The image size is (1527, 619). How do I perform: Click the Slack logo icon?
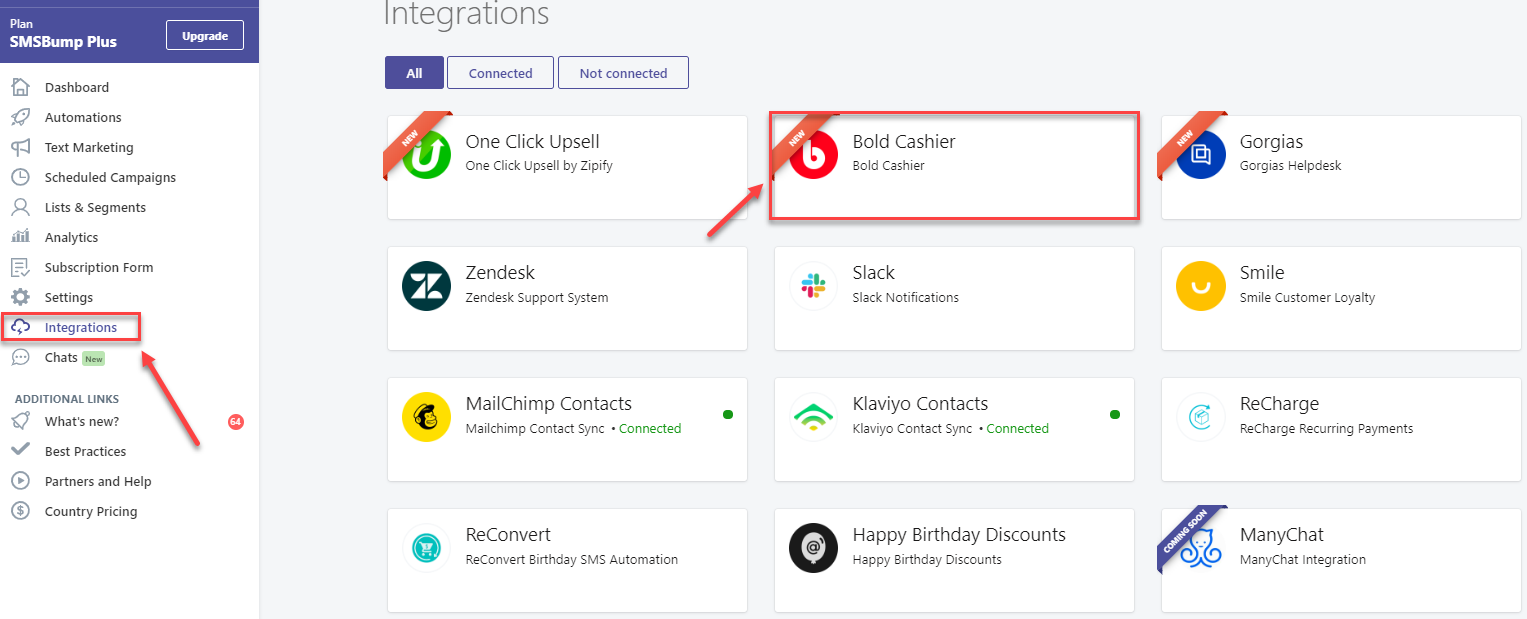814,286
